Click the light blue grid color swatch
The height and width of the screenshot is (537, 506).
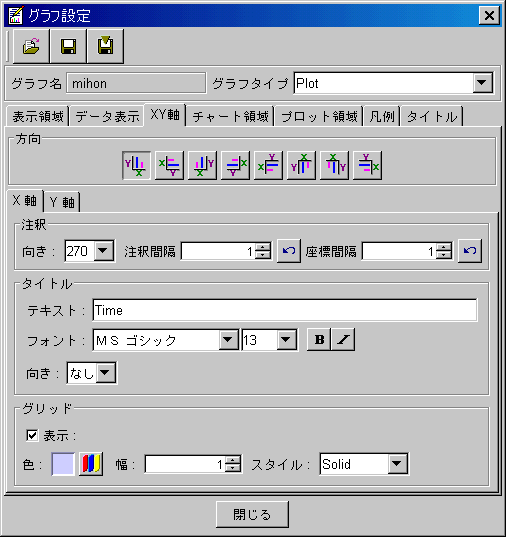[x=63, y=464]
